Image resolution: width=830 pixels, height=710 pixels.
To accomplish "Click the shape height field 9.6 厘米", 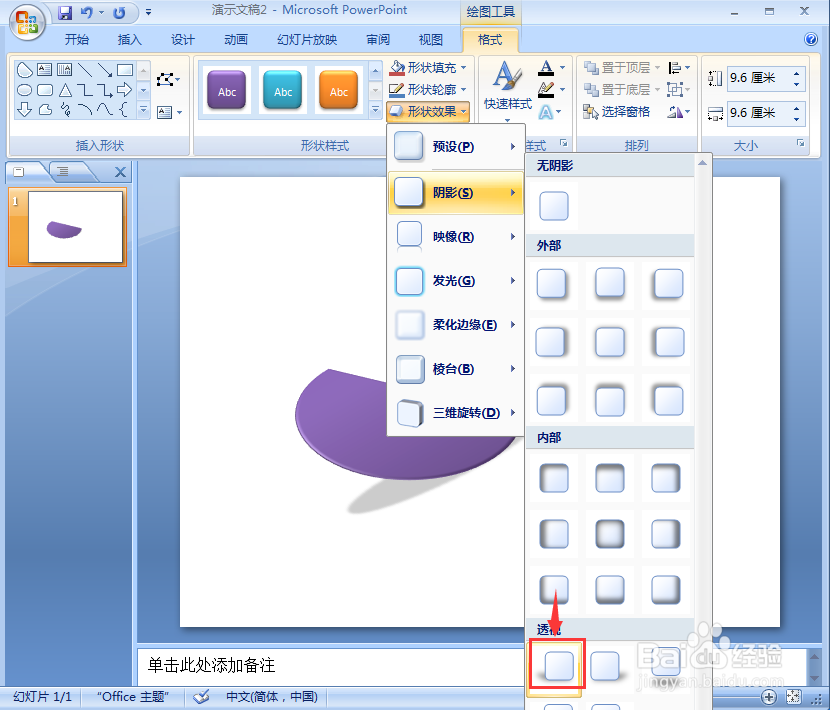I will [x=759, y=78].
